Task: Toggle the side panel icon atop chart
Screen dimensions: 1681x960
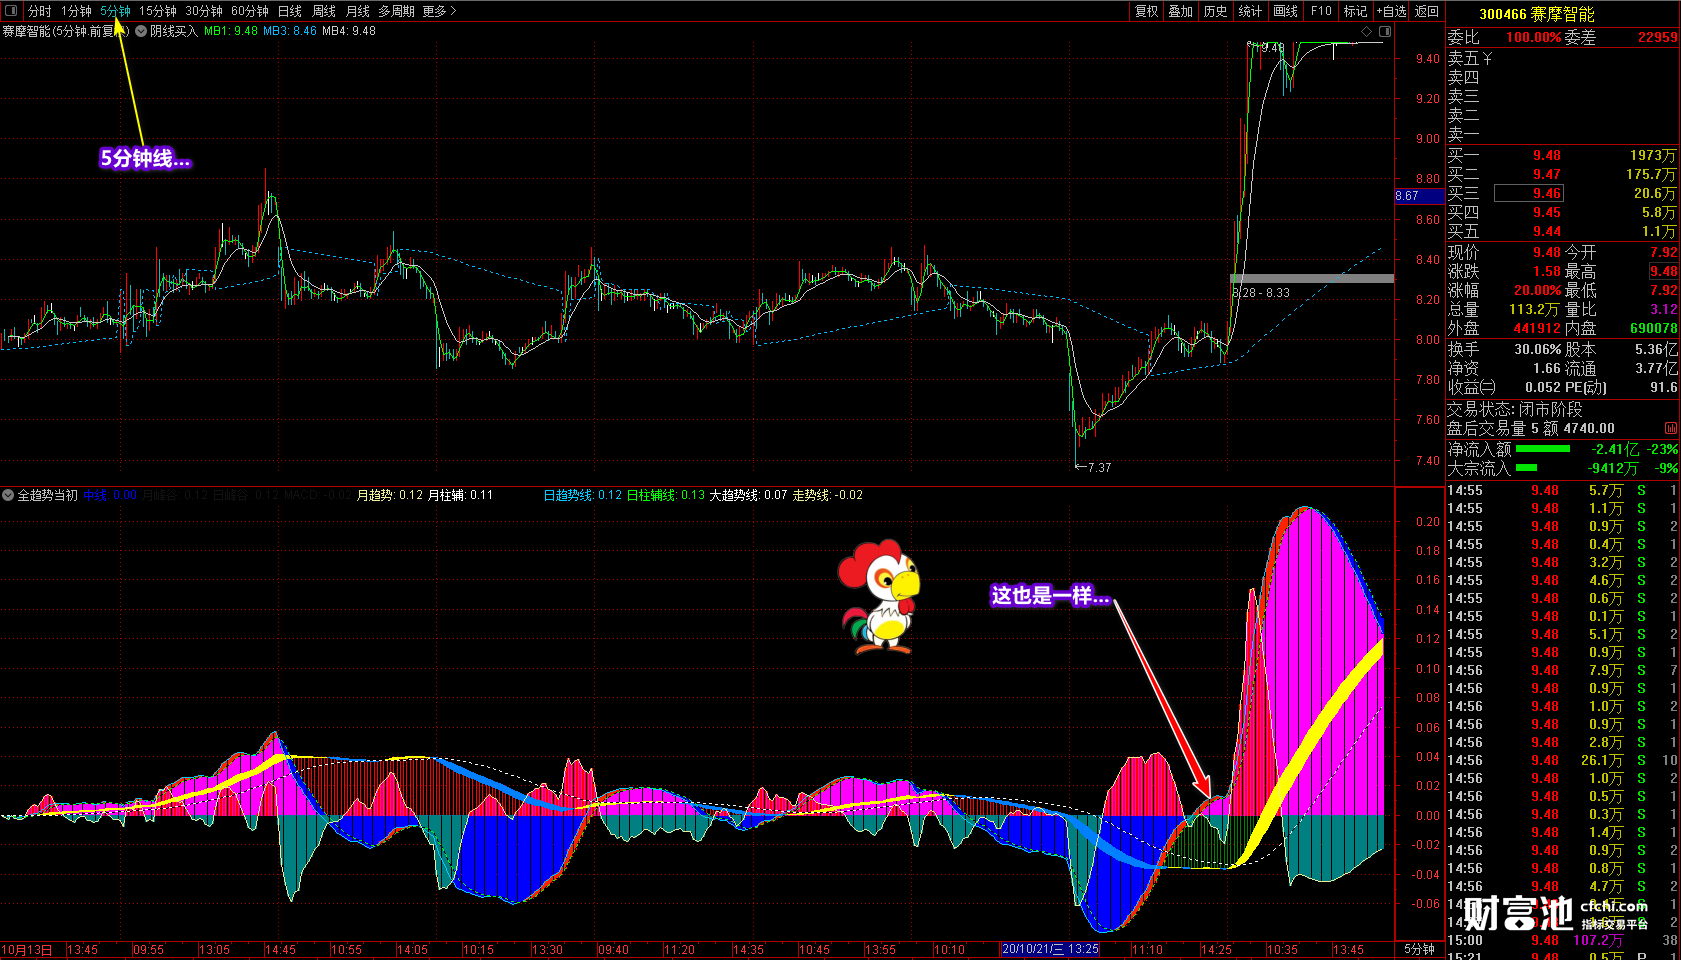Action: click(1385, 31)
